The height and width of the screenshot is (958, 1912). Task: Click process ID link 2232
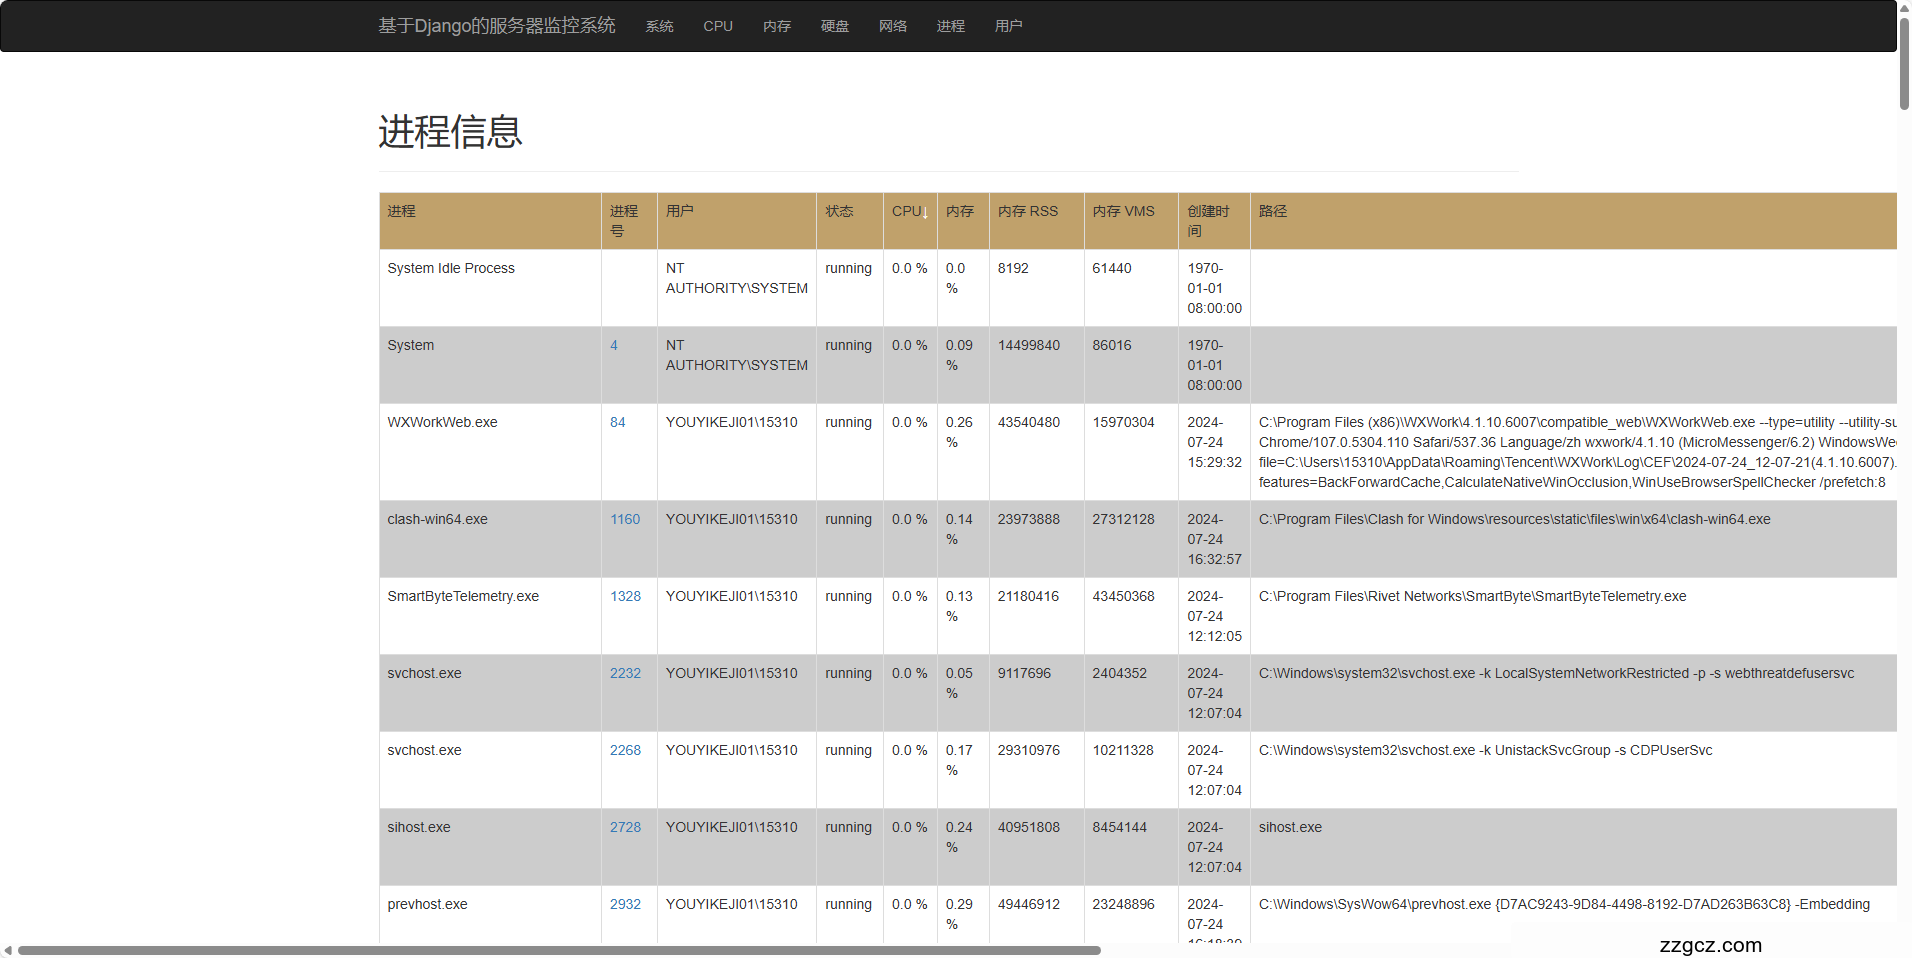pos(625,674)
